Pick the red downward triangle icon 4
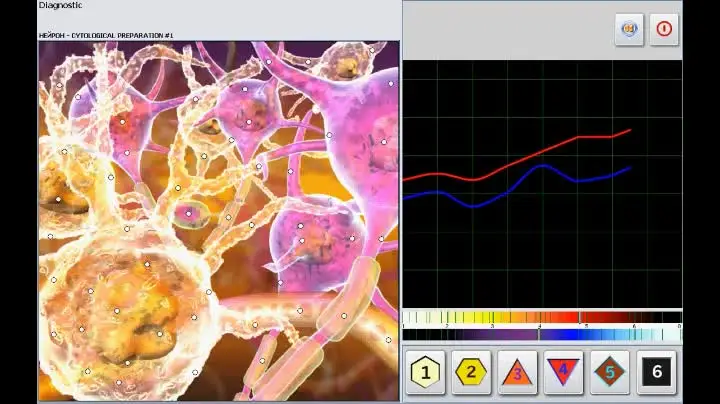Screen dimensions: 720x404 coord(563,372)
